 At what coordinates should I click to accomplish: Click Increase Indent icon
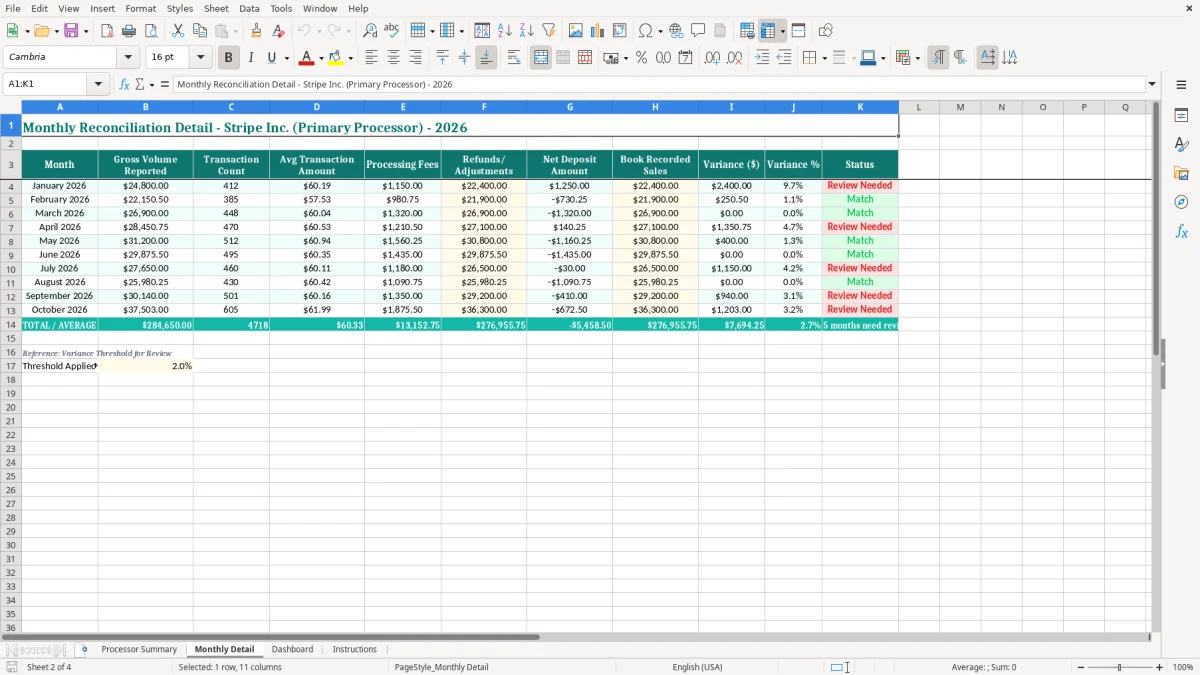point(762,58)
